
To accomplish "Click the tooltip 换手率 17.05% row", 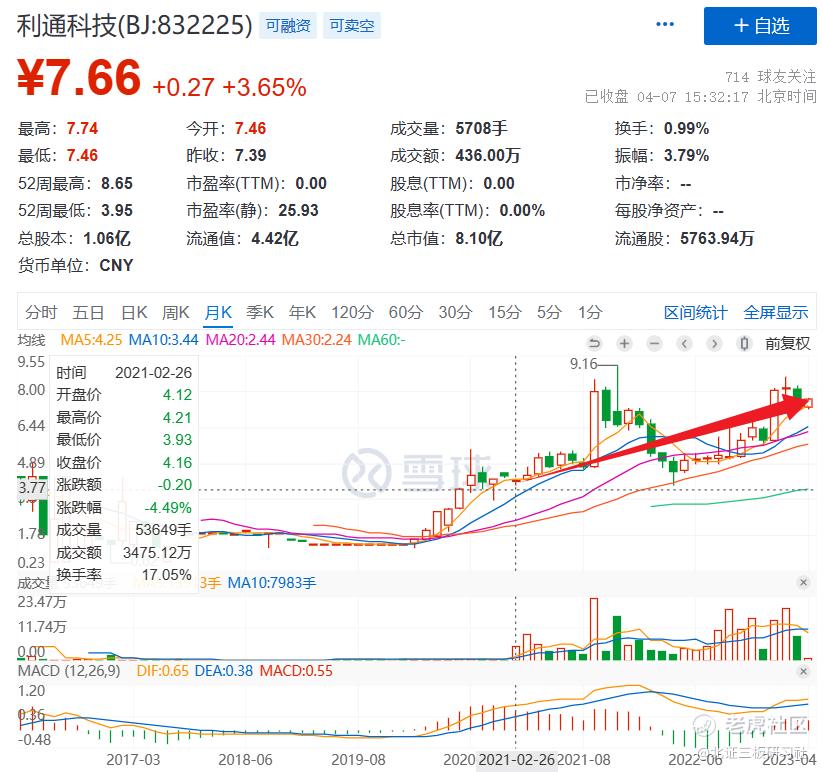I will point(124,575).
